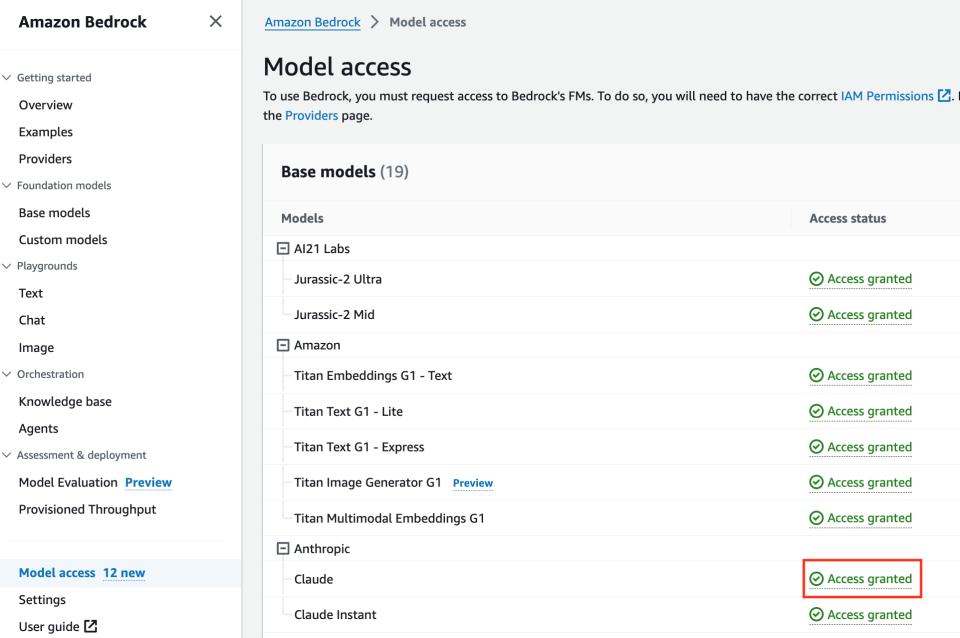960x638 pixels.
Task: Collapse the Anthropic model group
Action: pyautogui.click(x=282, y=548)
